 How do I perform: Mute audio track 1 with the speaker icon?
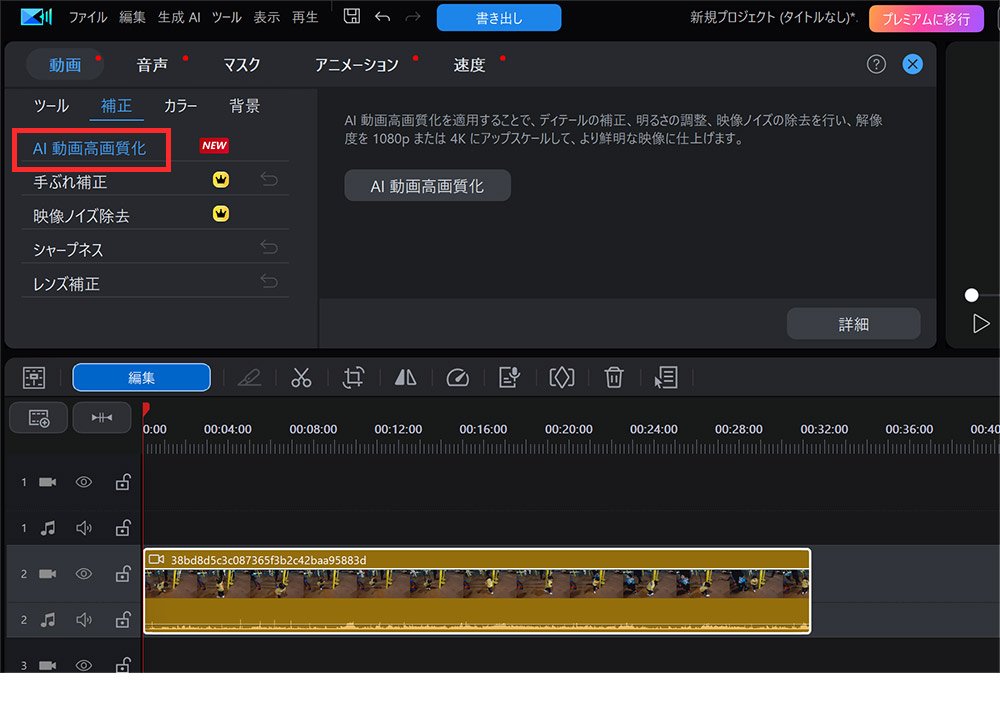84,528
